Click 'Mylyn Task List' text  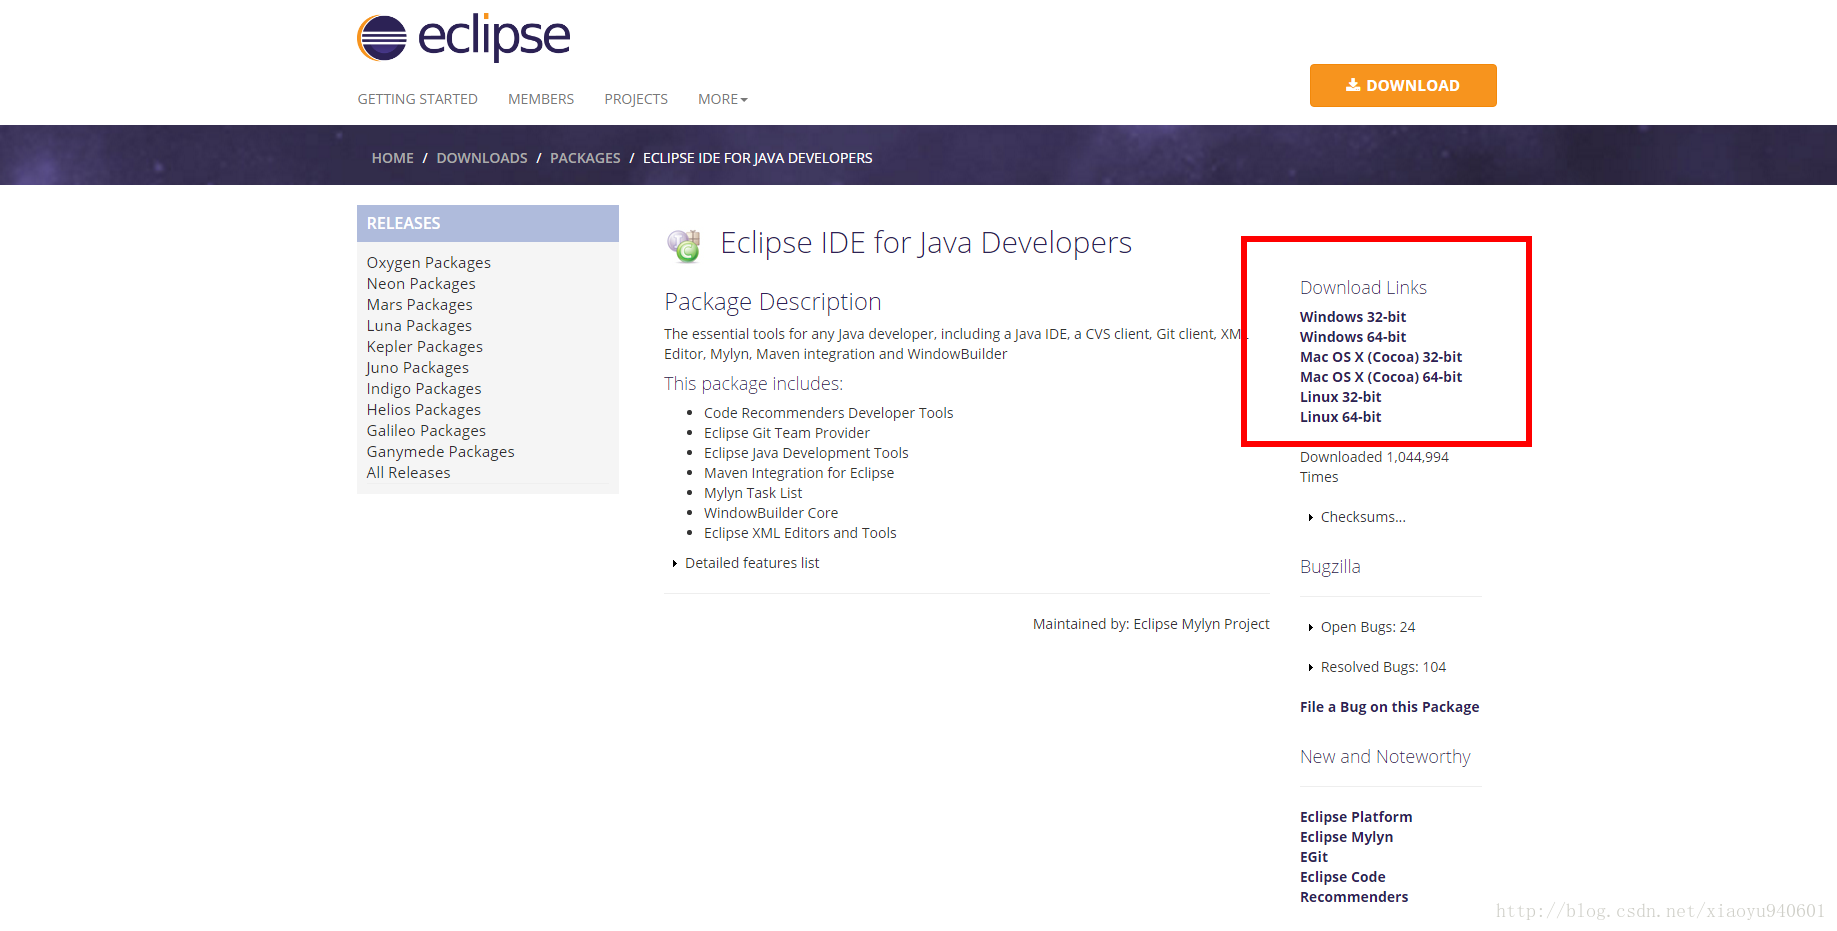tap(753, 493)
